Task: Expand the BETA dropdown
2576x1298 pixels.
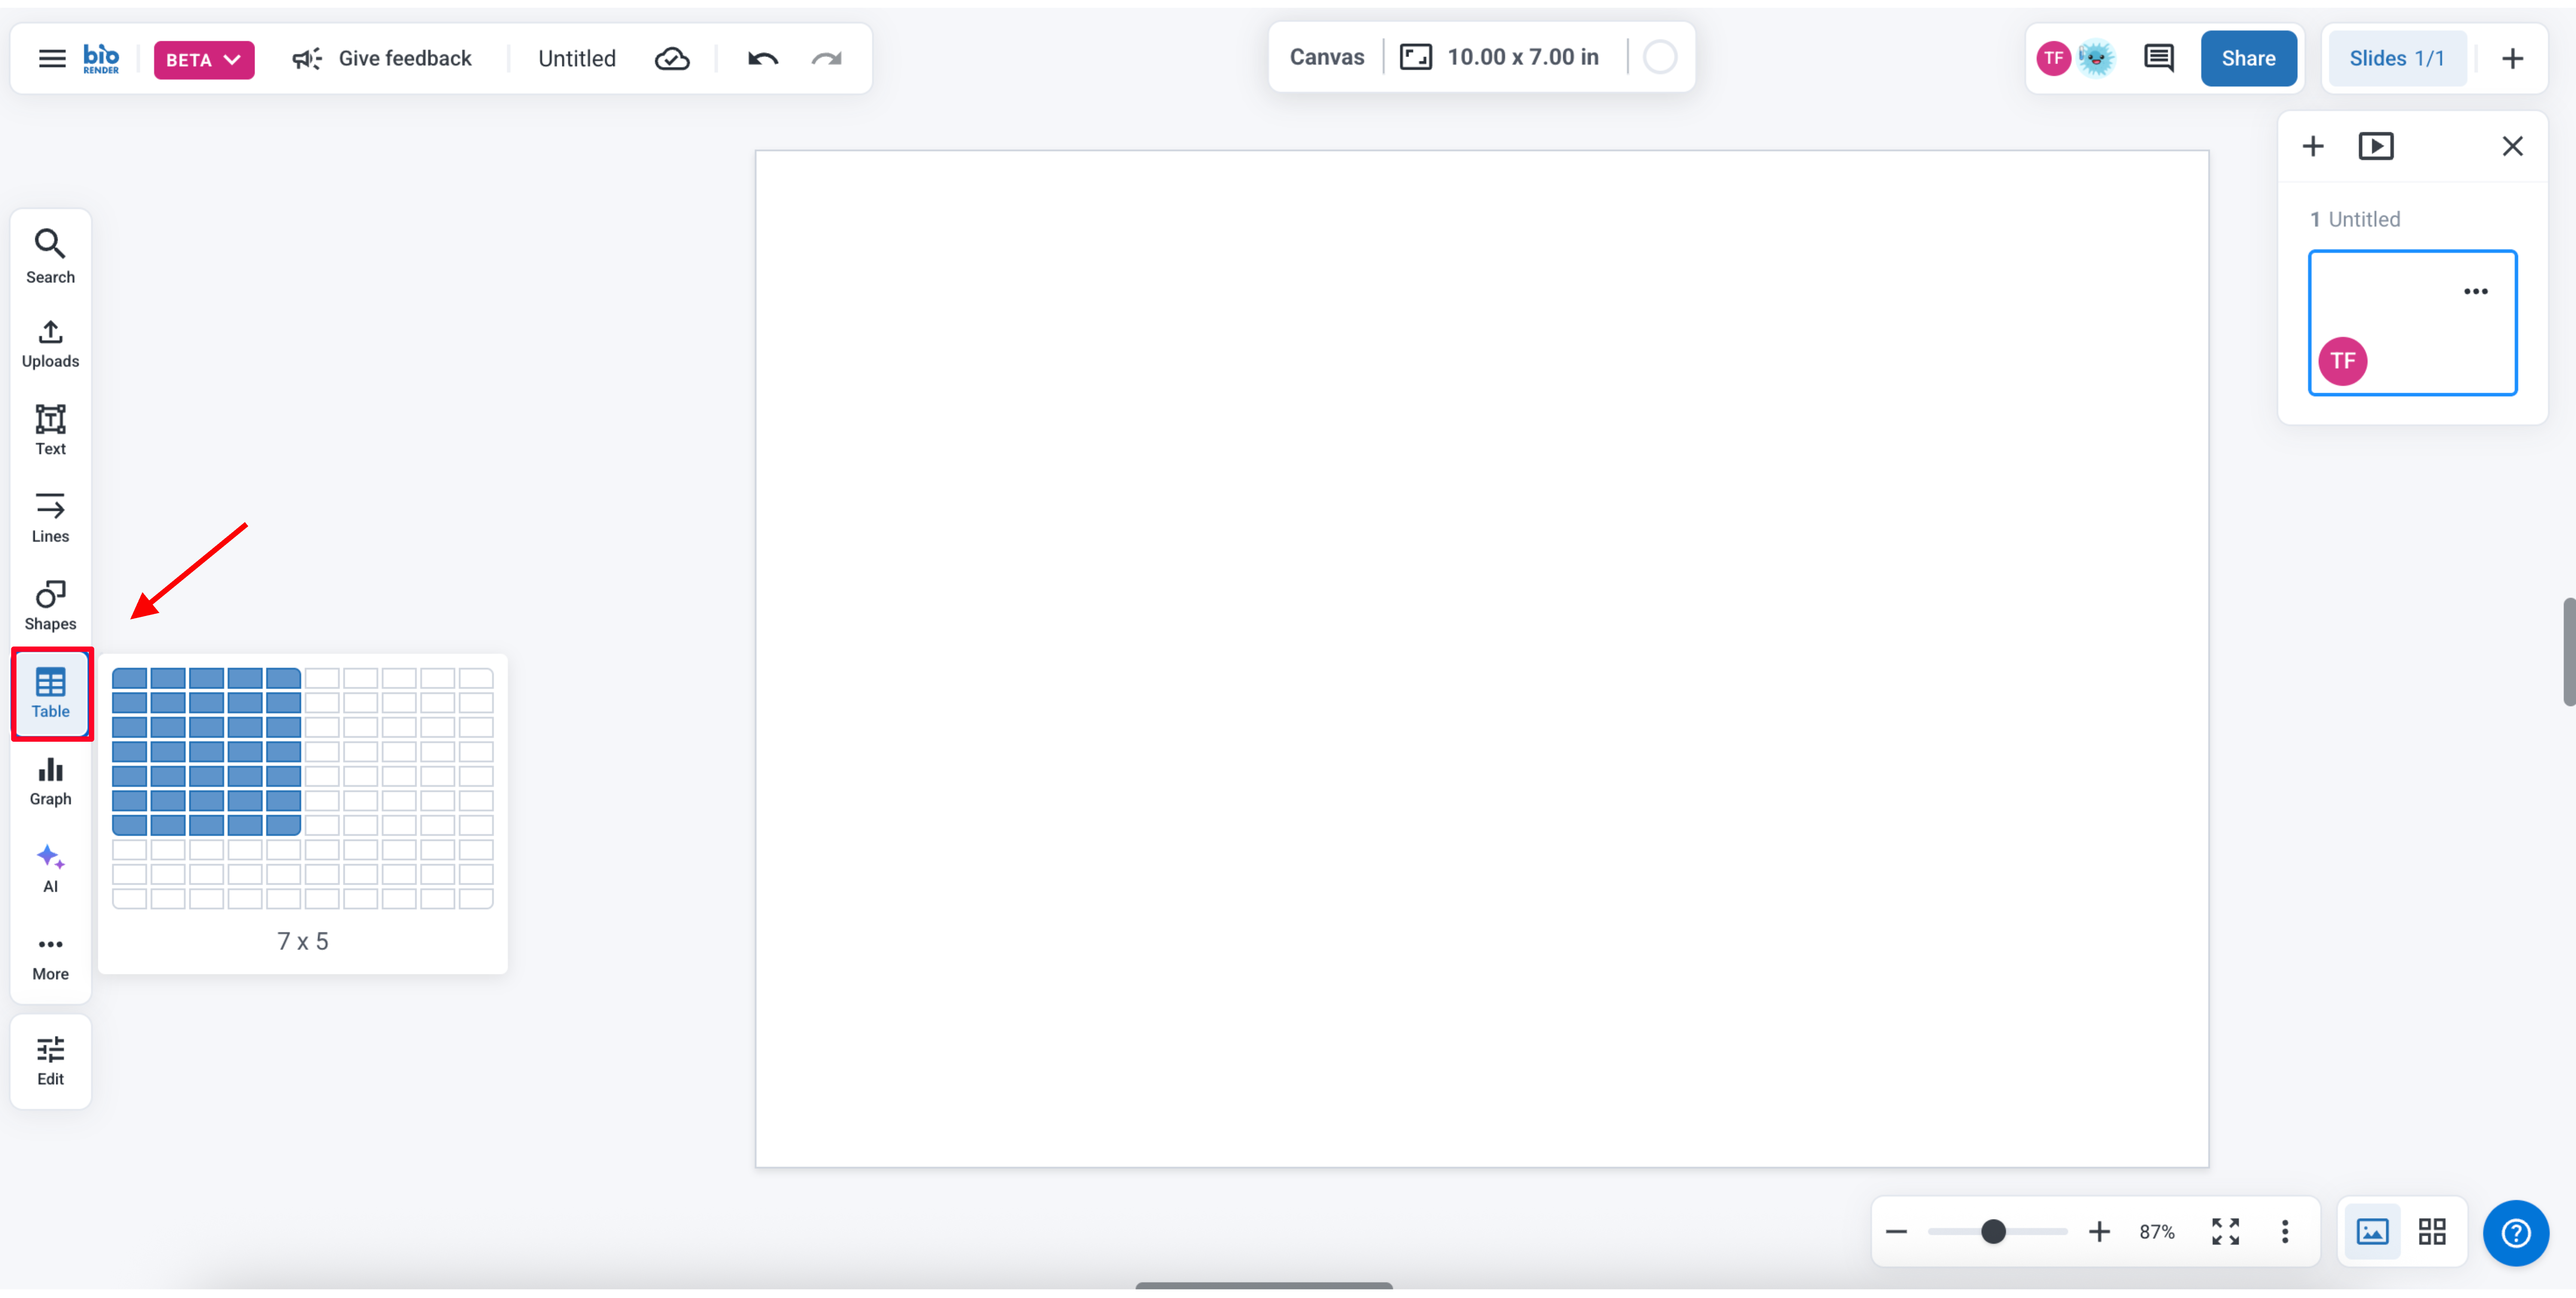Action: click(203, 59)
